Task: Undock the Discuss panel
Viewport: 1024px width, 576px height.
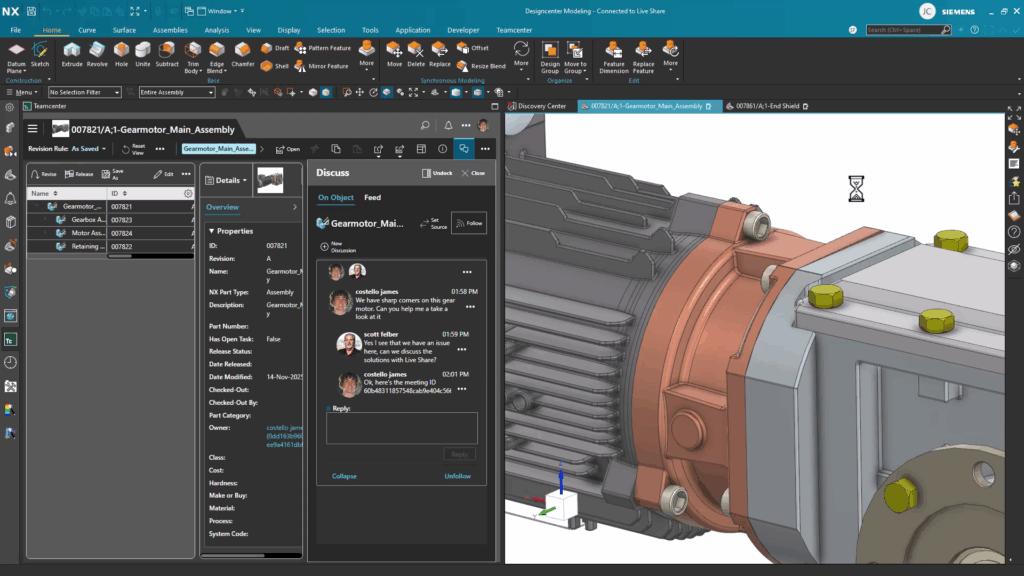Action: point(437,173)
